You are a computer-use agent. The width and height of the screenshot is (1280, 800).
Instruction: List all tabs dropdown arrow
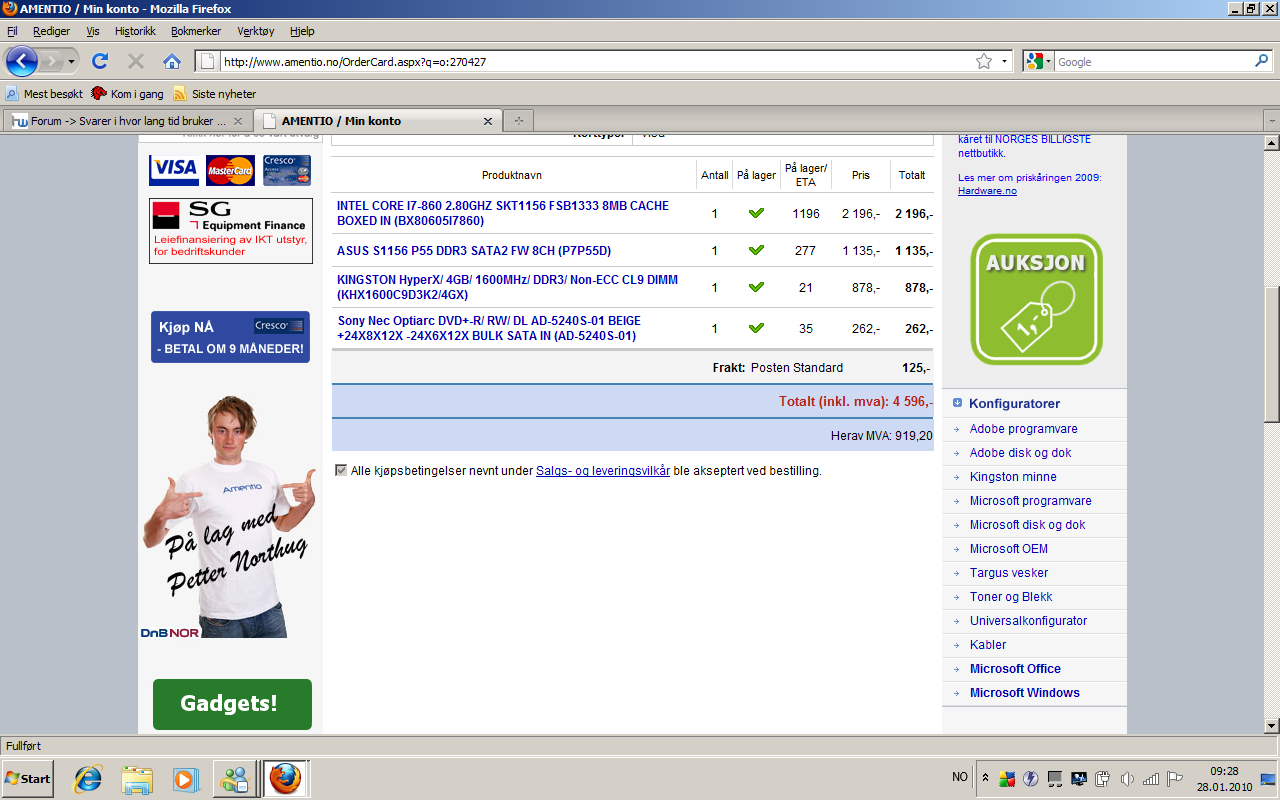pos(1270,121)
